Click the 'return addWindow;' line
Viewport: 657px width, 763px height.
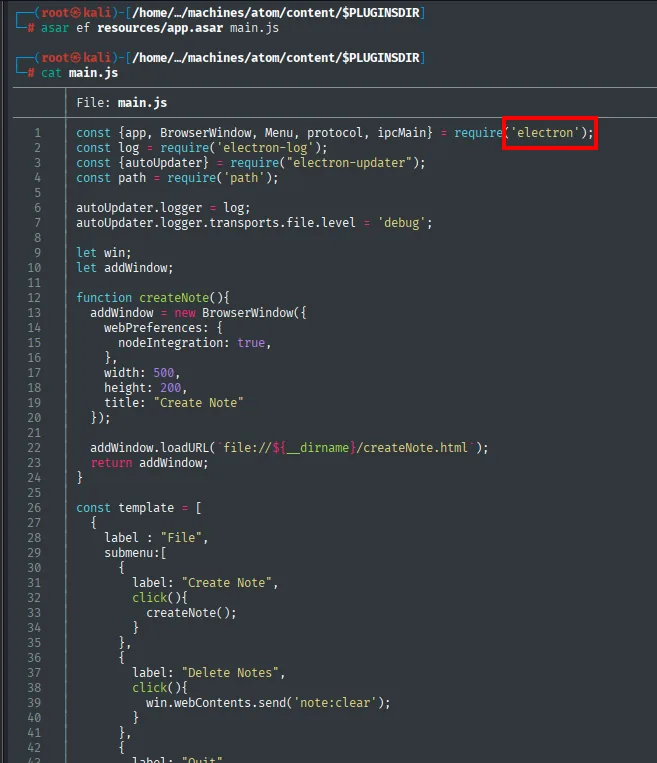click(x=149, y=463)
